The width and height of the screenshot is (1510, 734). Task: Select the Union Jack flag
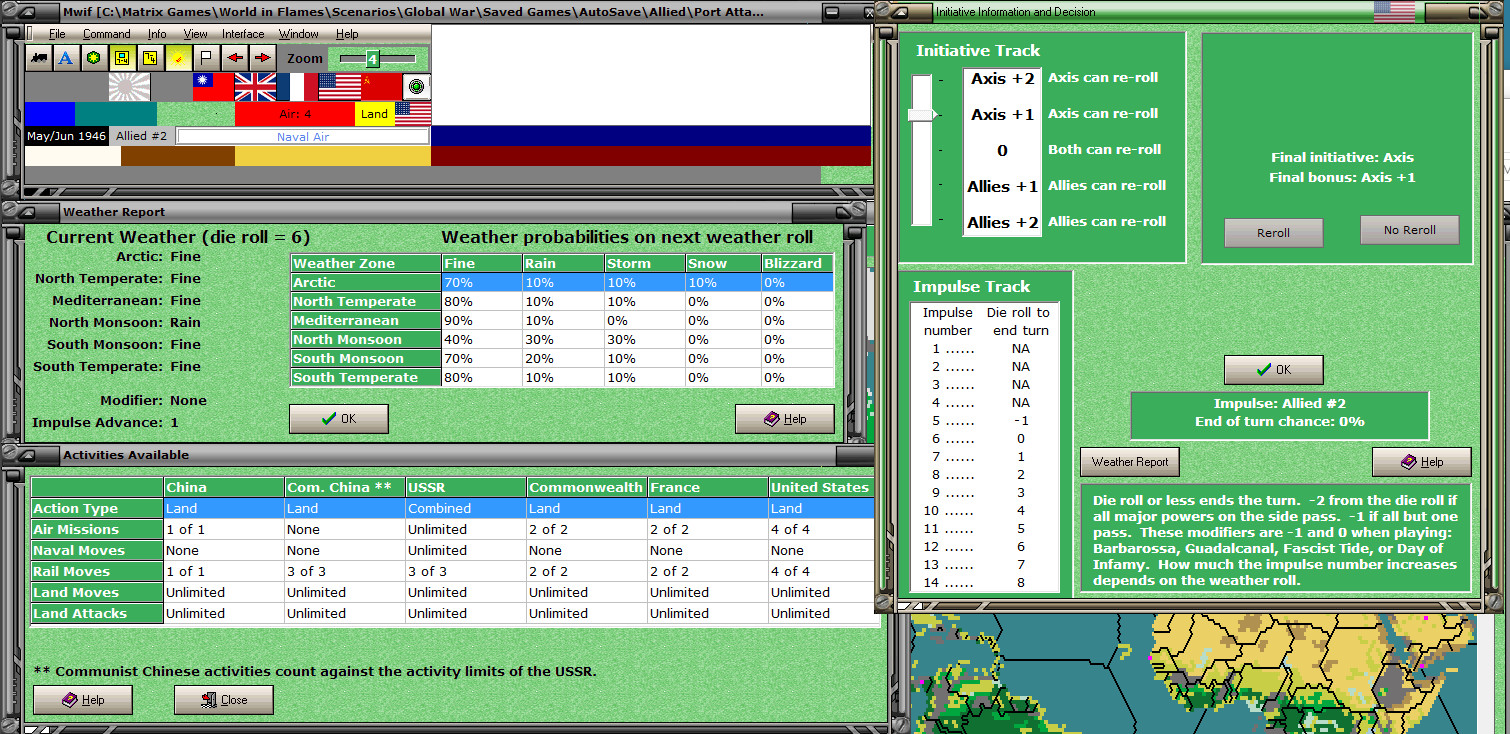[255, 87]
